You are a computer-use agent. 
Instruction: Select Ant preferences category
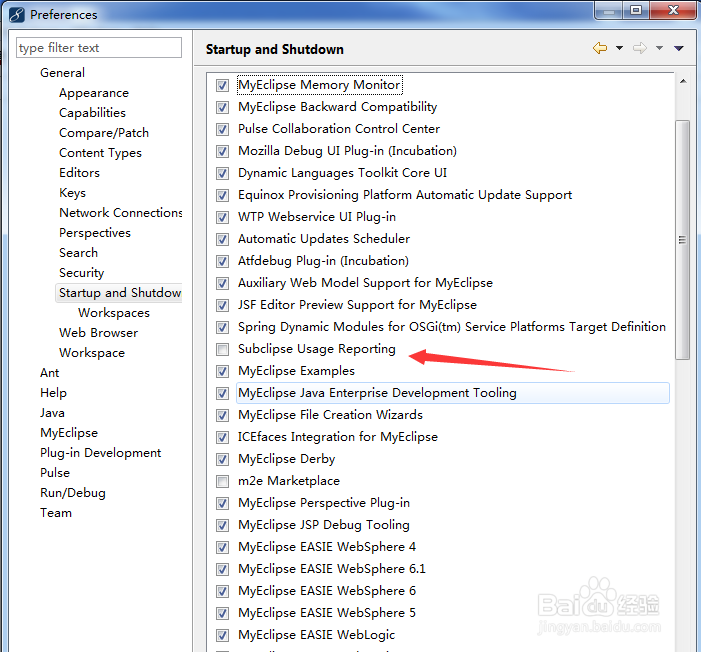pyautogui.click(x=49, y=373)
